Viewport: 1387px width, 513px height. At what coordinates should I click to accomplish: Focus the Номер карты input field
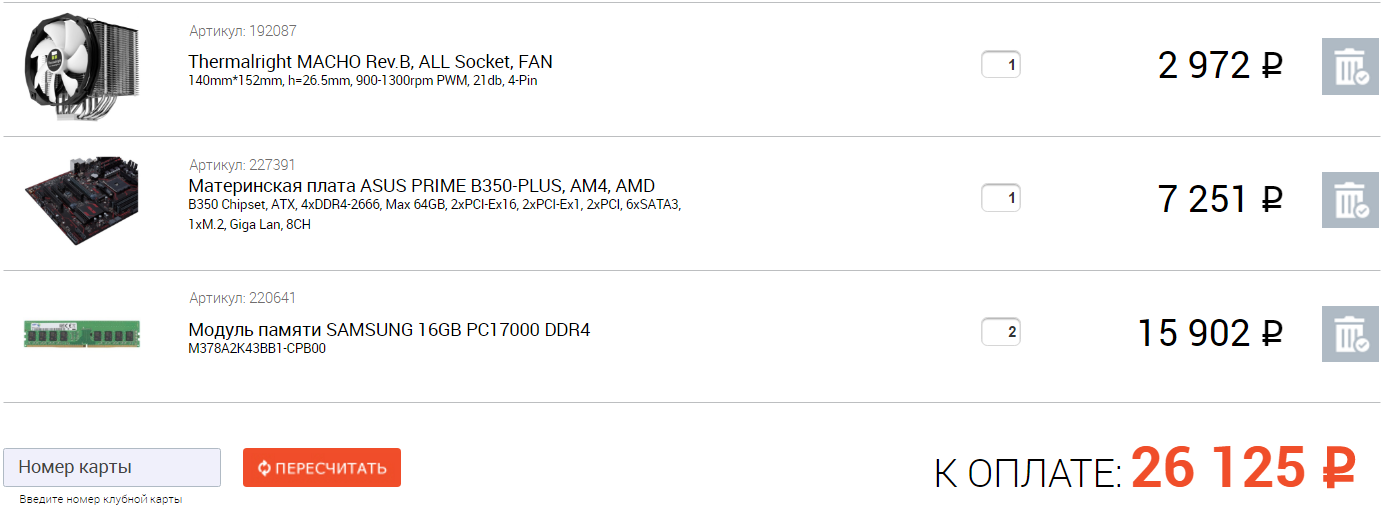coord(112,468)
